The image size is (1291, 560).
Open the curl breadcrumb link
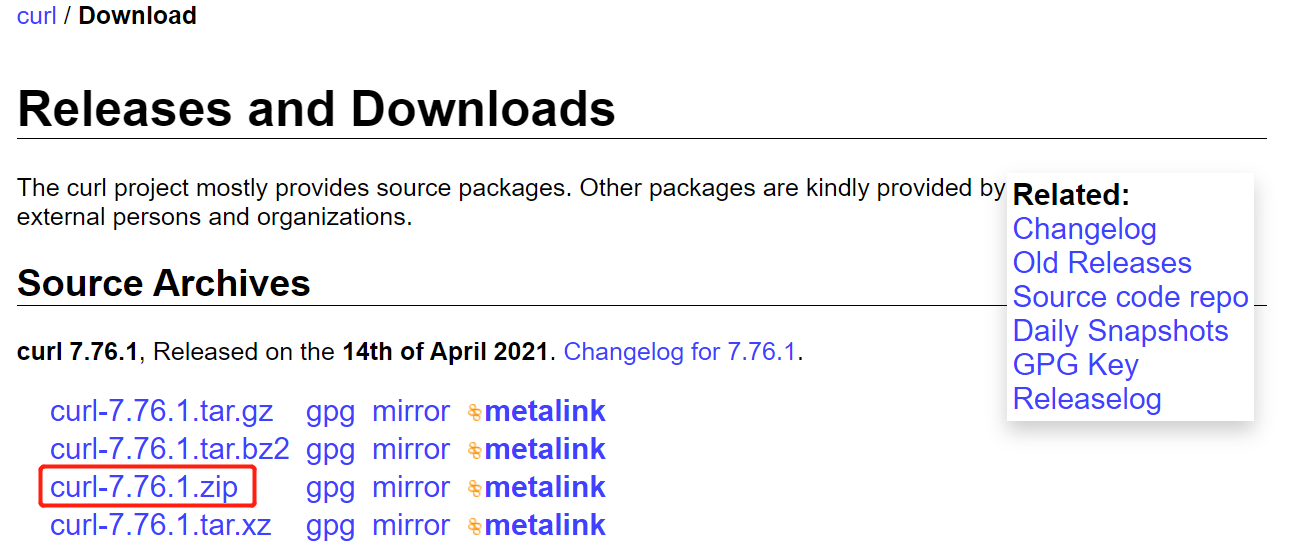tap(36, 16)
